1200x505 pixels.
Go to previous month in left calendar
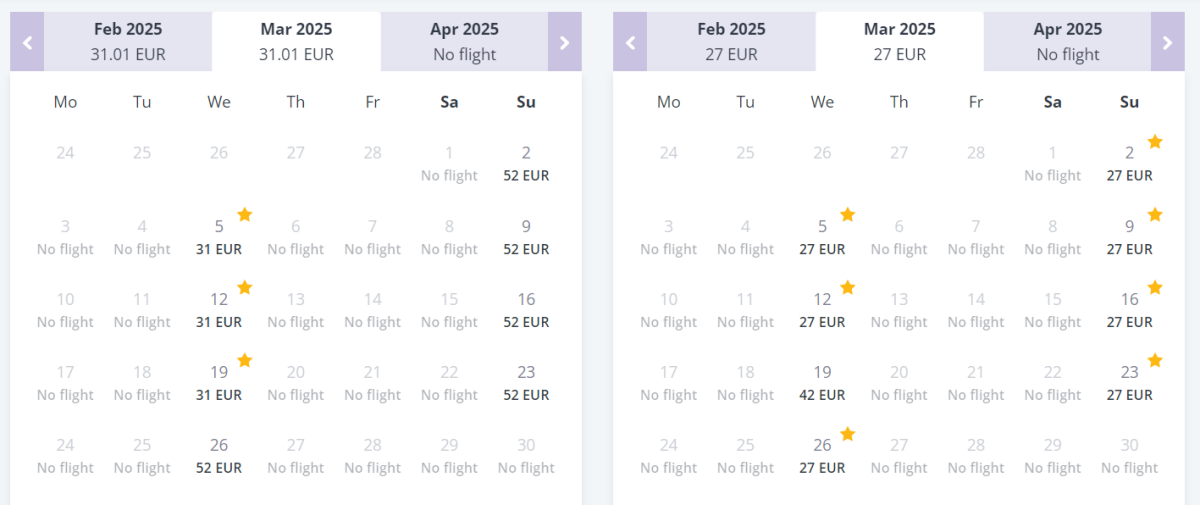pyautogui.click(x=27, y=42)
